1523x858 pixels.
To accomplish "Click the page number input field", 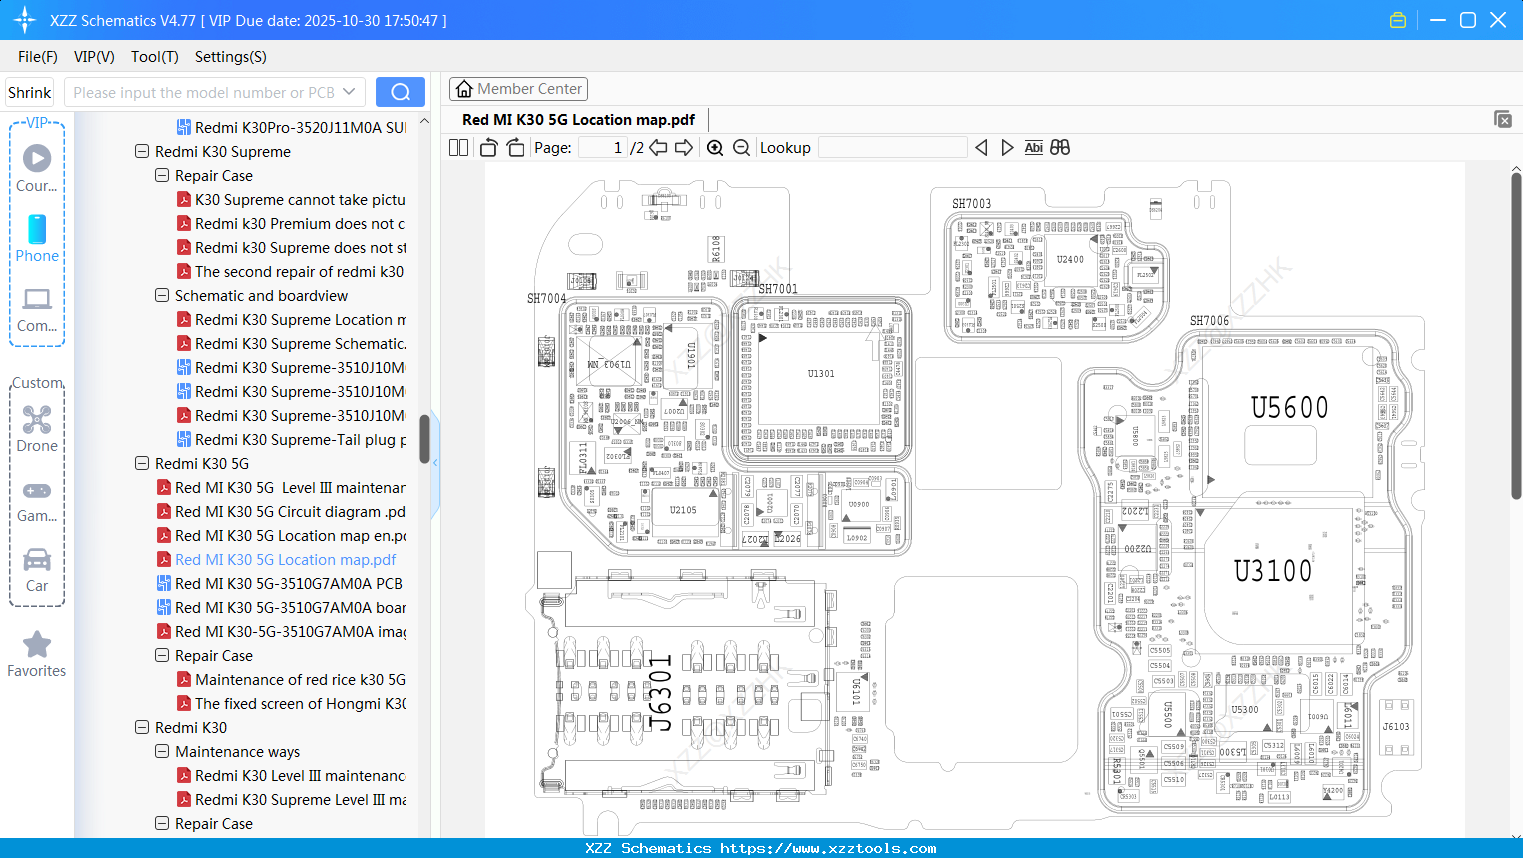I will [x=601, y=147].
